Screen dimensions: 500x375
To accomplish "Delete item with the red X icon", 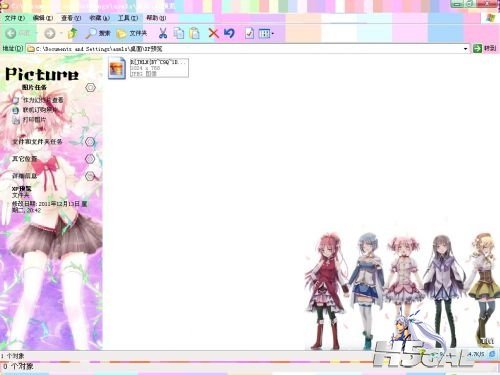I will click(213, 33).
